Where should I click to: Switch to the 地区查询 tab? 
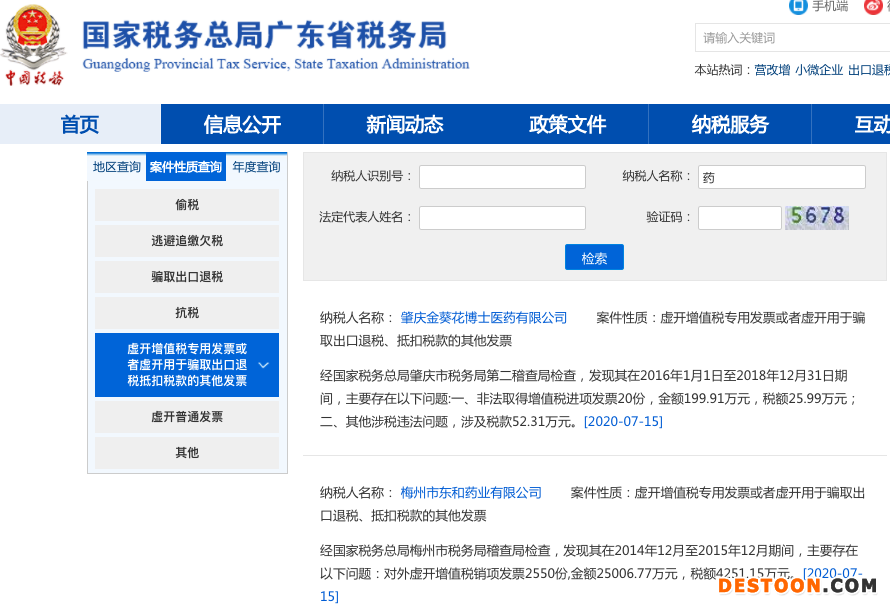[x=117, y=167]
